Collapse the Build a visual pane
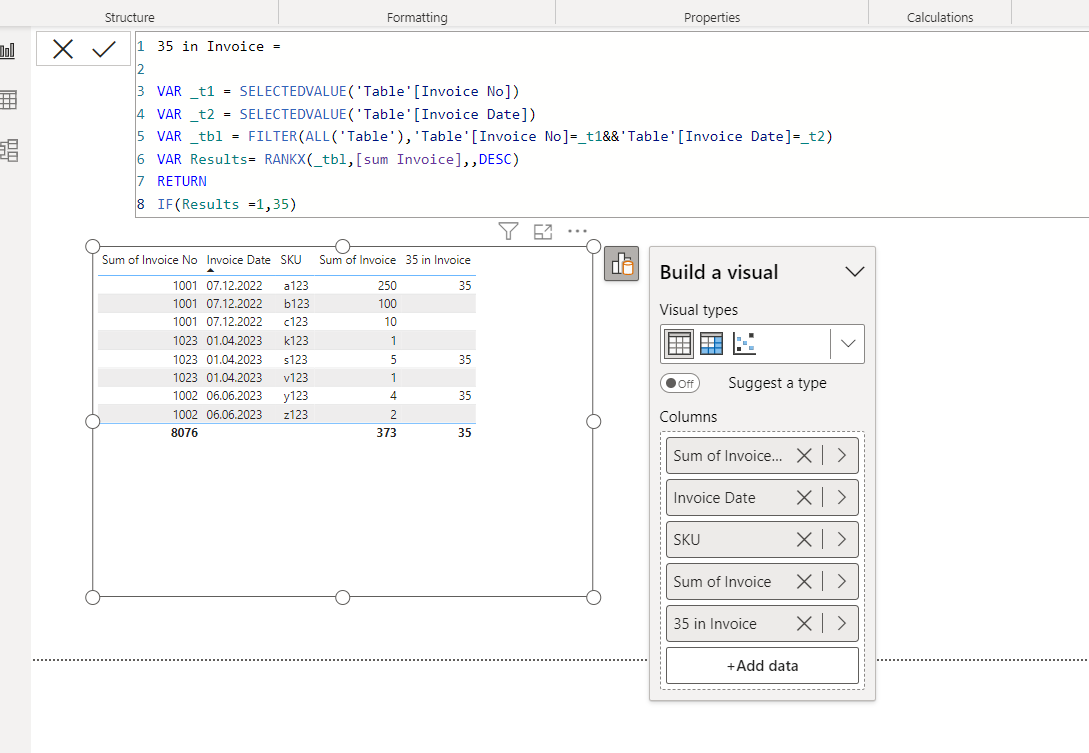Screen dimensions: 1089x753 [854, 272]
